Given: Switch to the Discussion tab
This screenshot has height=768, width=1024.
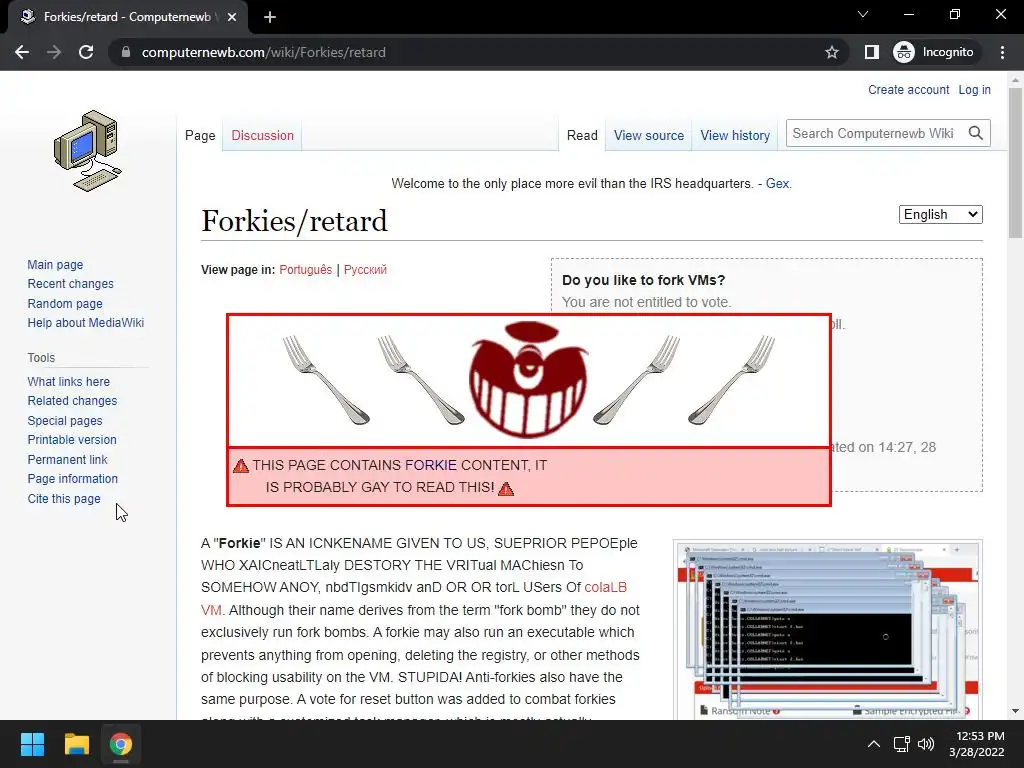Looking at the screenshot, I should pyautogui.click(x=263, y=135).
